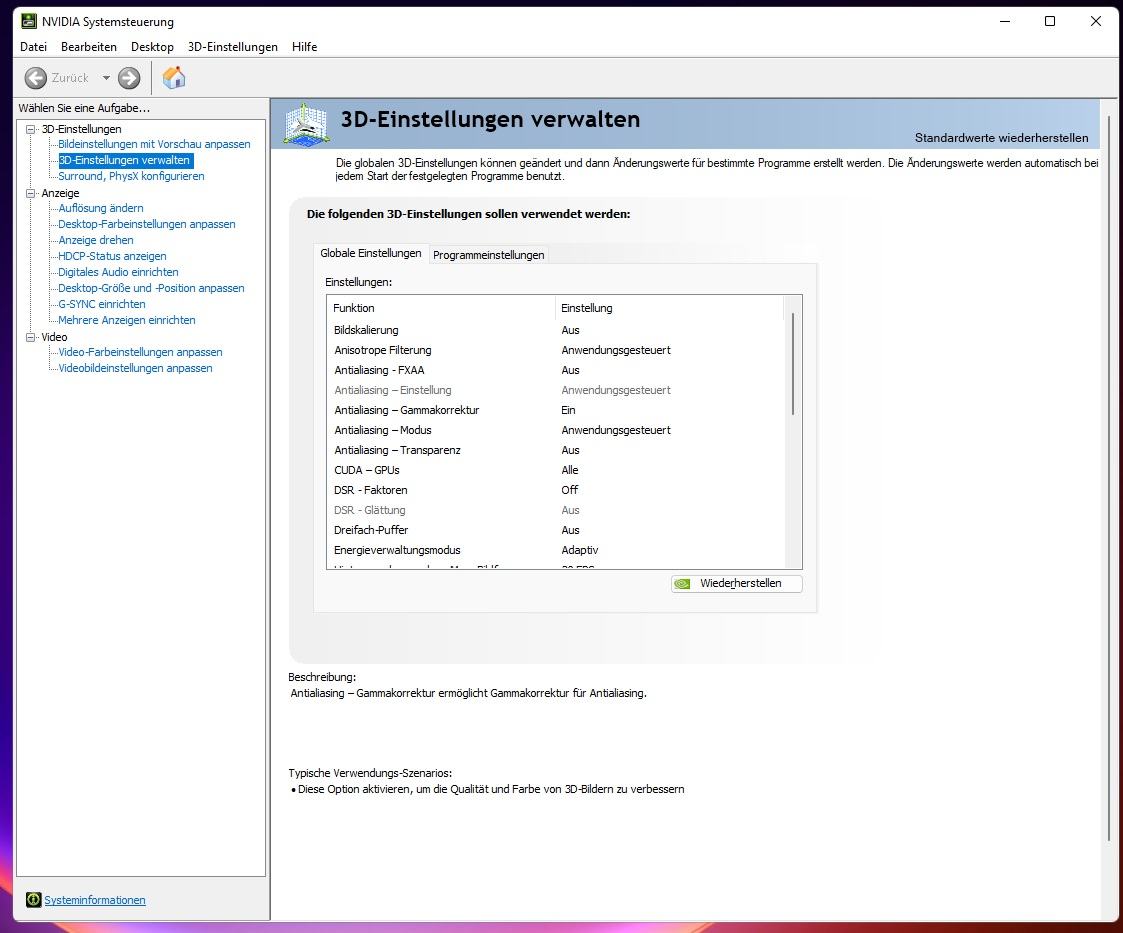
Task: Click the forward arrow icon
Action: pyautogui.click(x=129, y=78)
